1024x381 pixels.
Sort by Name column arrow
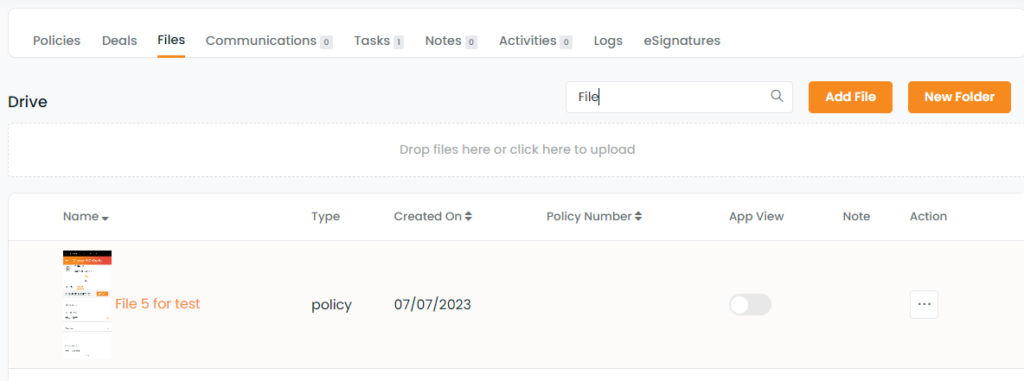point(105,218)
